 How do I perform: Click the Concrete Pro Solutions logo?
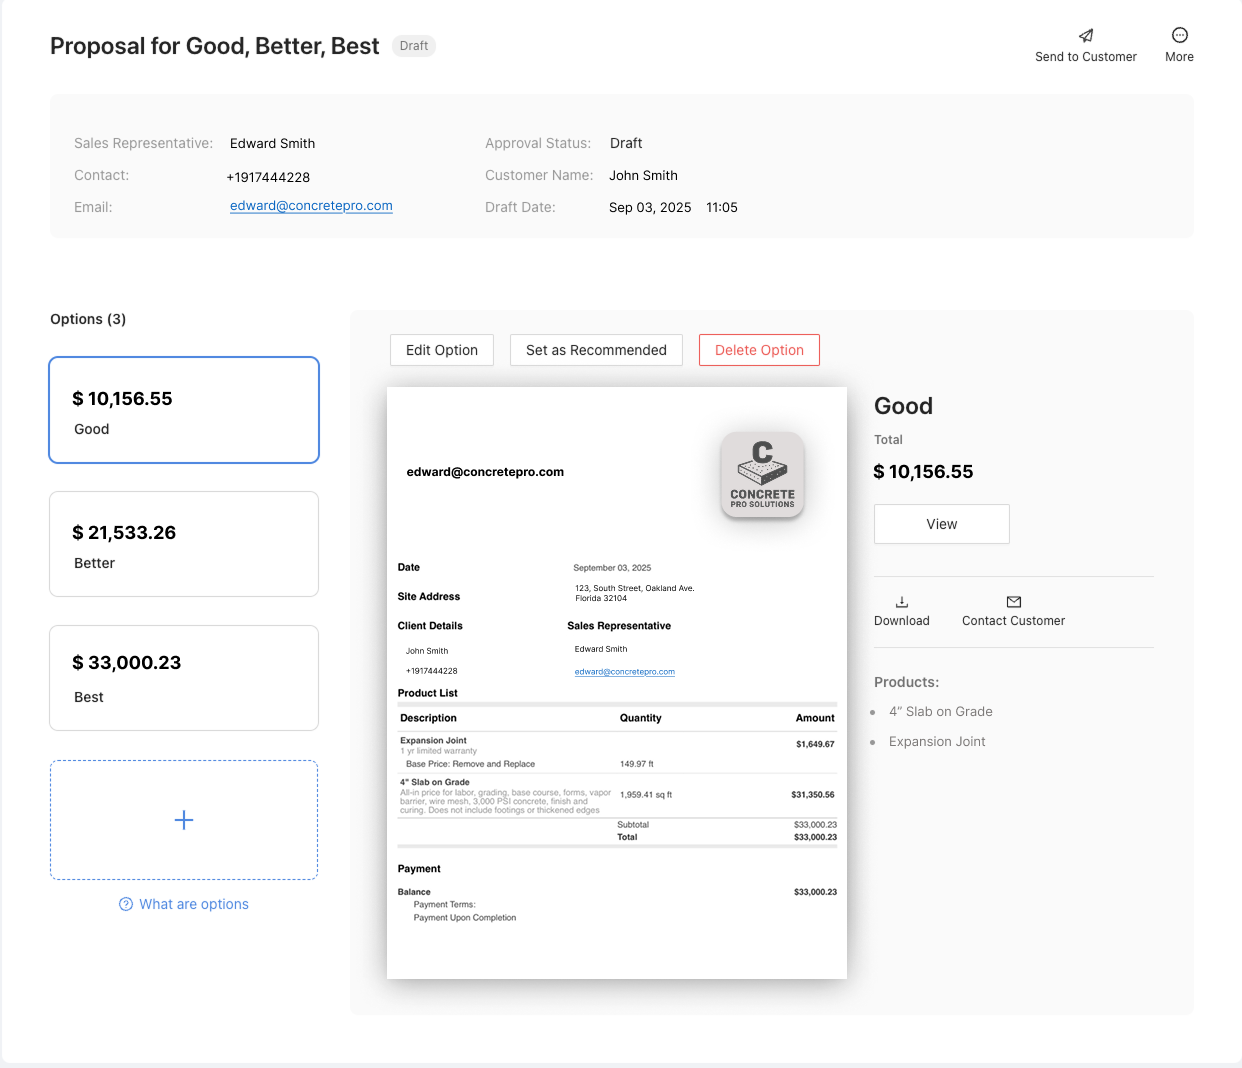point(763,475)
